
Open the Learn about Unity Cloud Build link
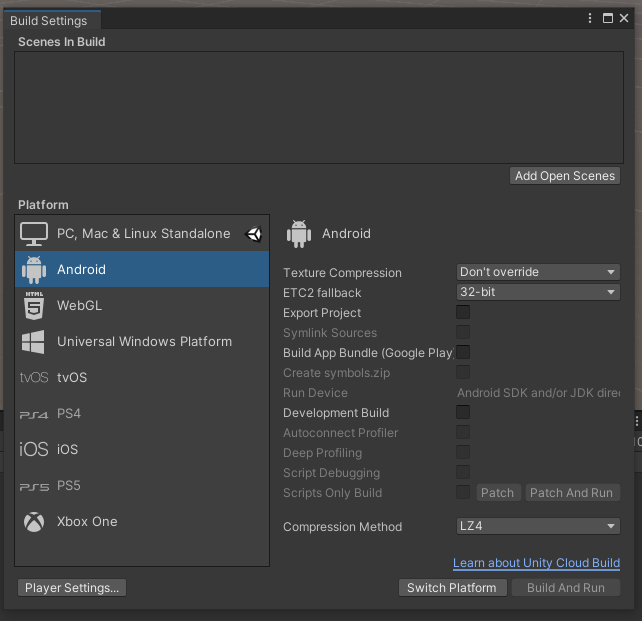point(536,563)
